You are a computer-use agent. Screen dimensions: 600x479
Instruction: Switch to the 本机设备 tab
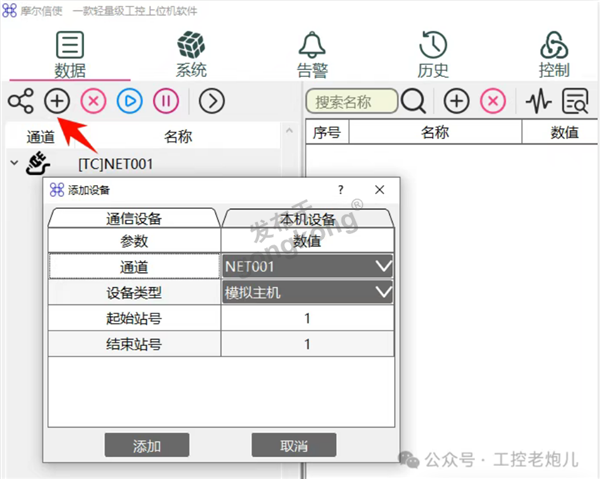(307, 219)
